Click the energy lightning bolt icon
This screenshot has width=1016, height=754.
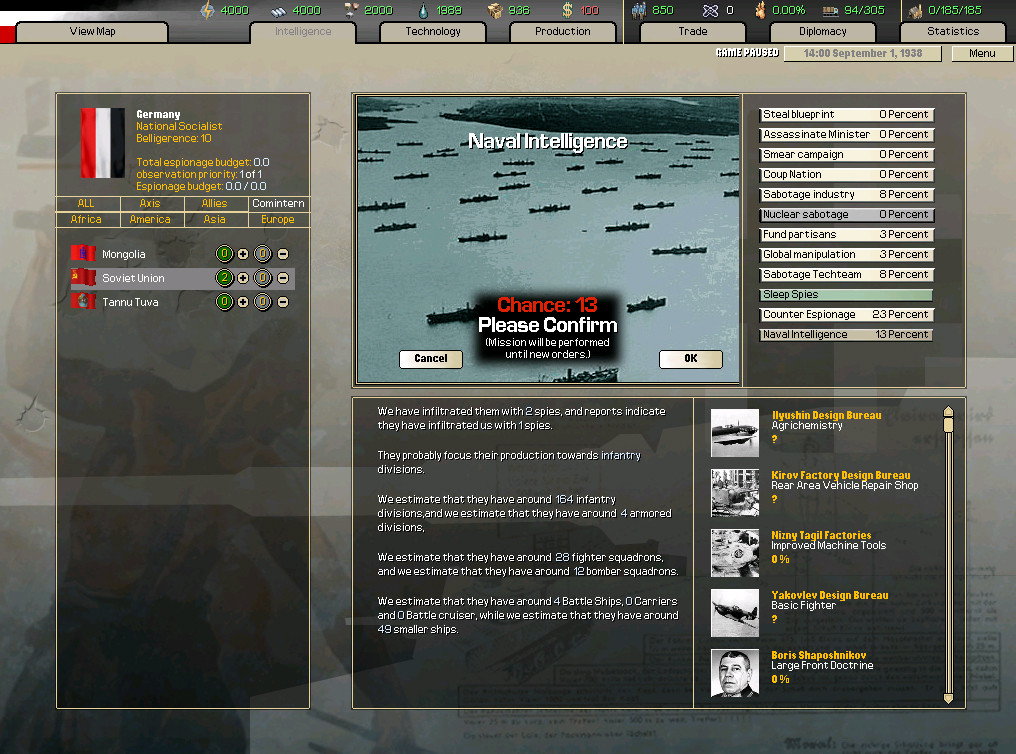207,10
